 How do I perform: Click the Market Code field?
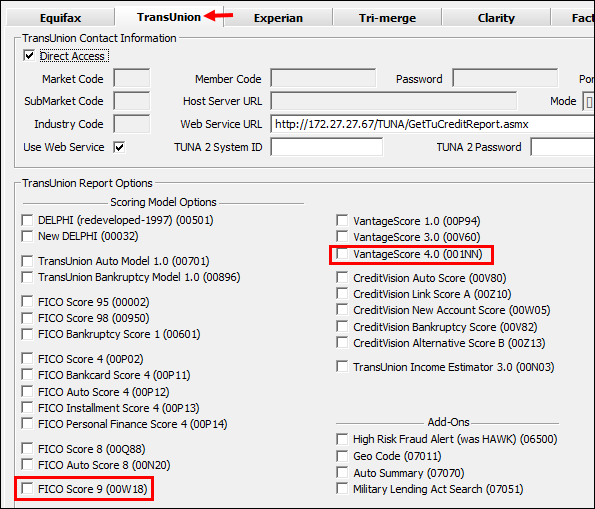(x=132, y=79)
